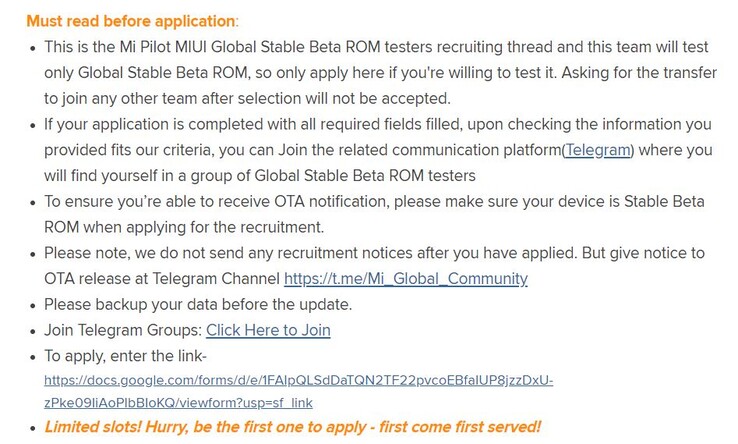738x444 pixels.
Task: Open the t.me/Mi_Global_Community channel link
Action: [x=406, y=279]
